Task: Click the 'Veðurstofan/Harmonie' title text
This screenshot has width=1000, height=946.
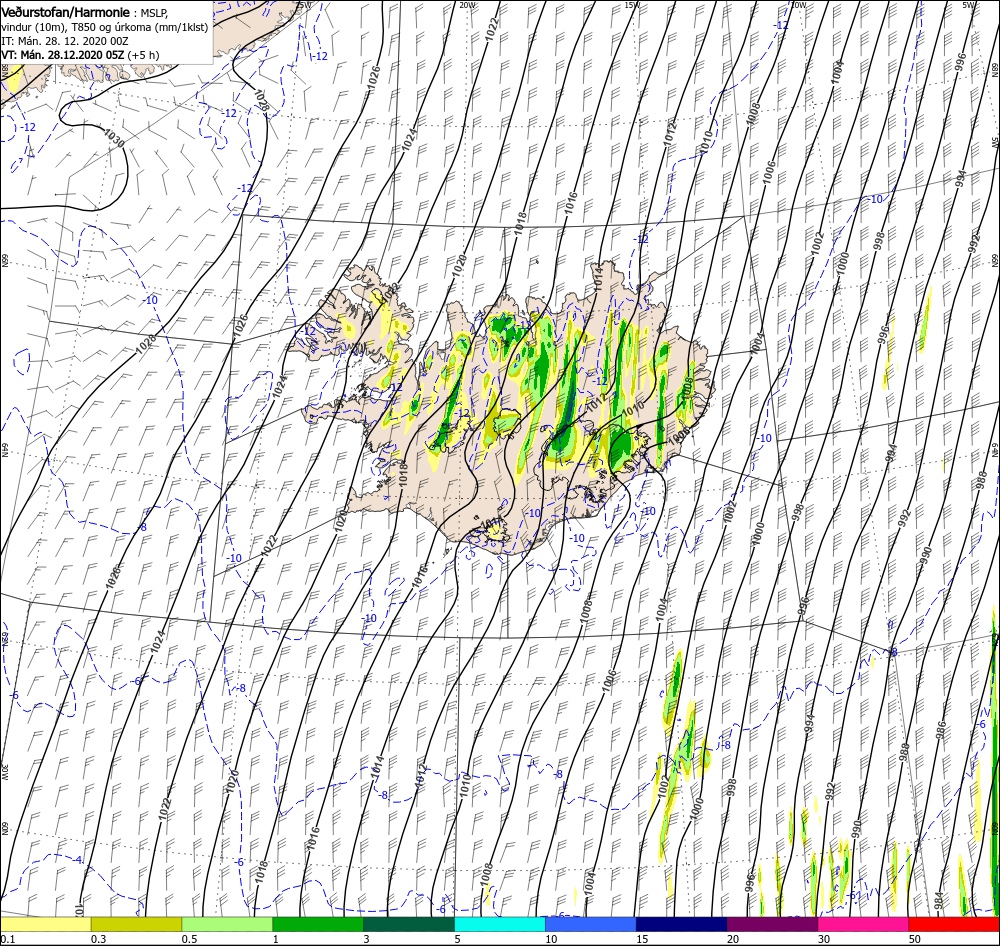Action: pos(66,12)
